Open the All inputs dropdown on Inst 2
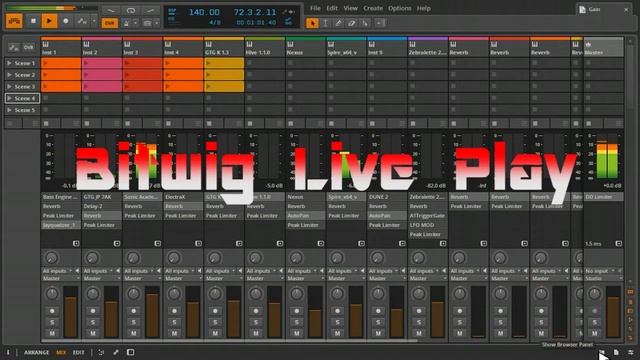This screenshot has height=360, width=640. click(98, 271)
